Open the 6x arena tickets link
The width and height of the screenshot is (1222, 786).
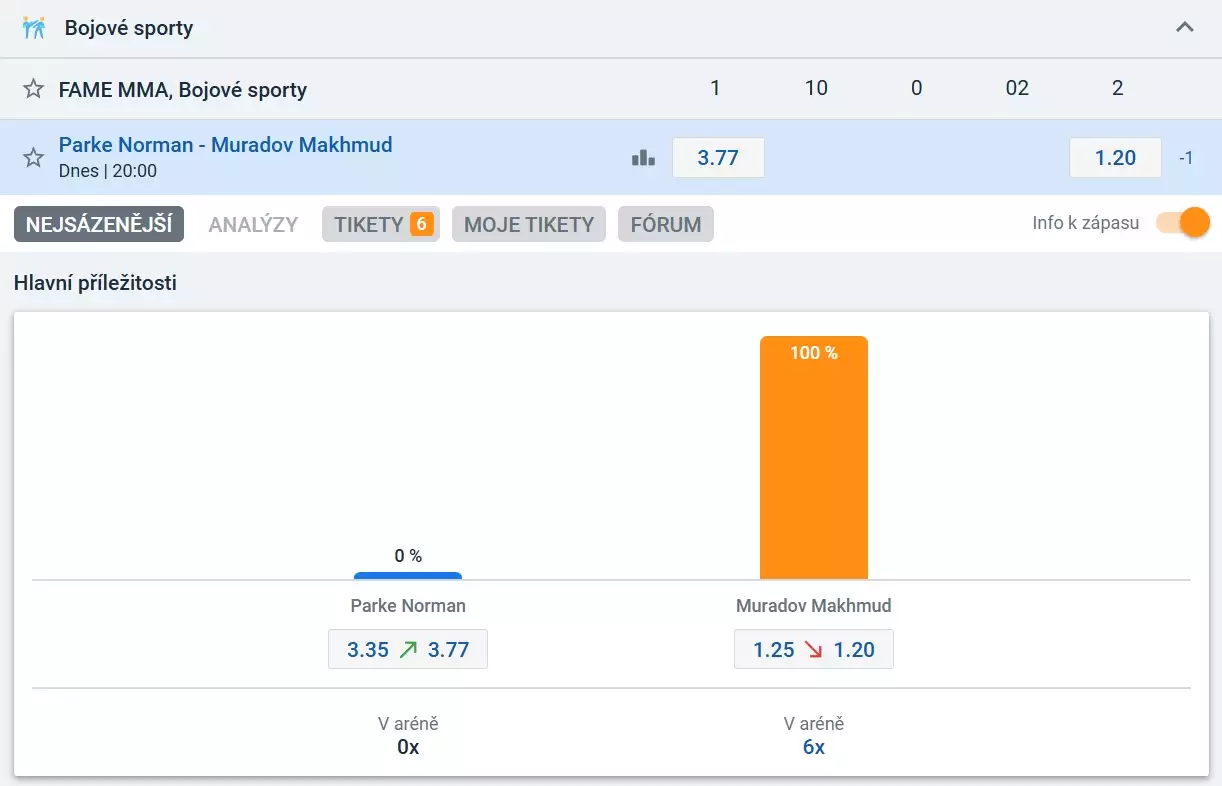pos(813,747)
